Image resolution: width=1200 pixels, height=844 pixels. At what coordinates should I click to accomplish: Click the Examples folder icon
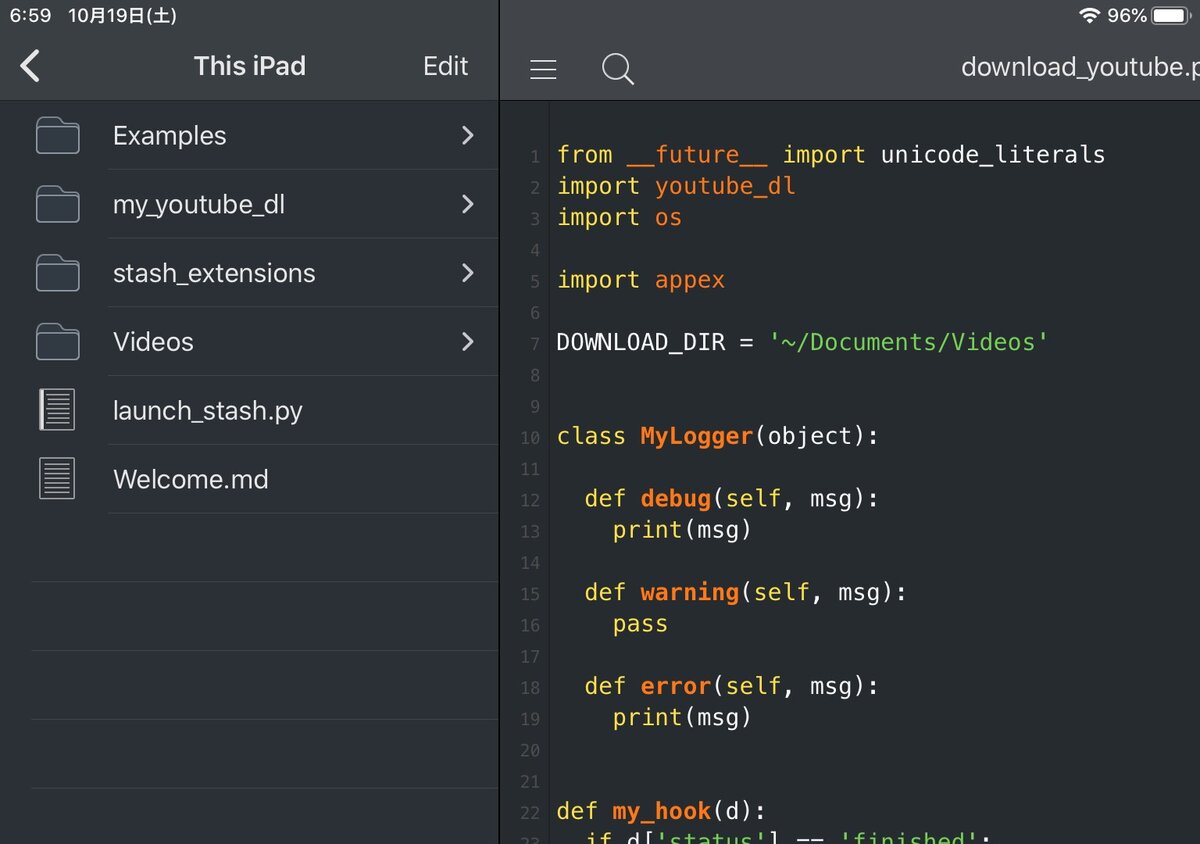[x=57, y=136]
